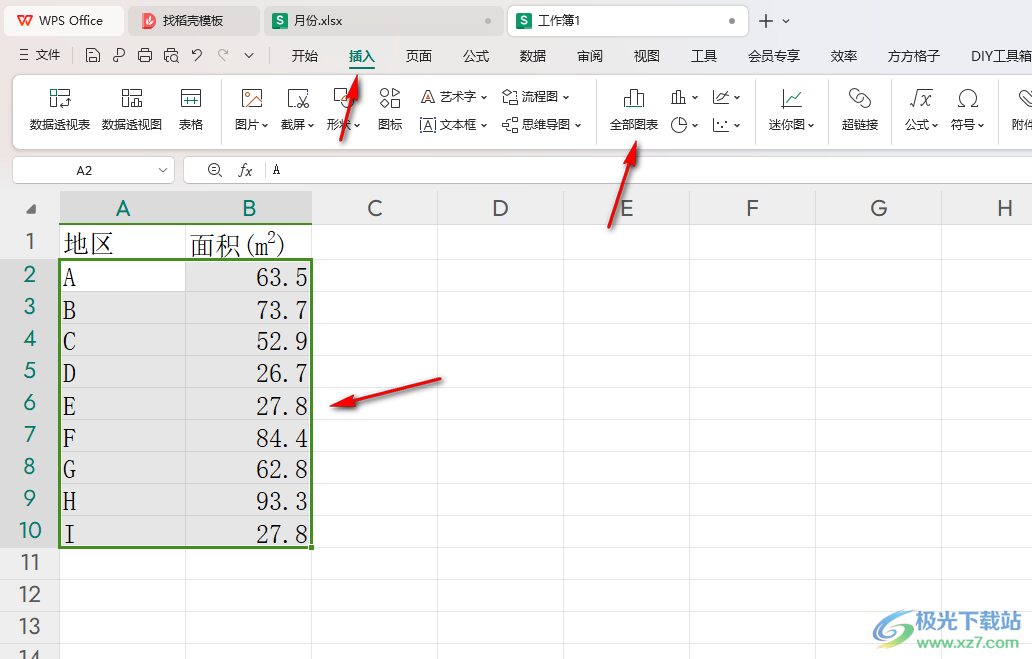Image resolution: width=1032 pixels, height=659 pixels.
Task: Click the Sparkline (迷你图) icon
Action: [x=791, y=109]
